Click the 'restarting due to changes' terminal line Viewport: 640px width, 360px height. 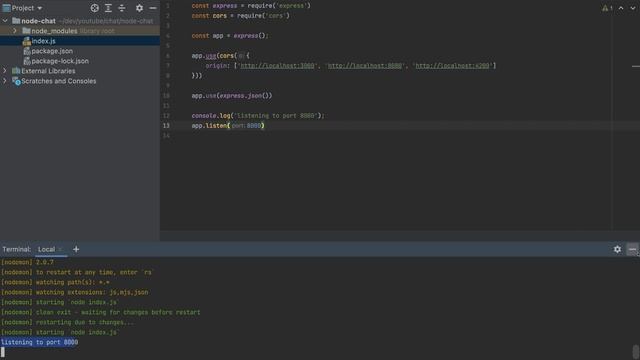(67, 322)
